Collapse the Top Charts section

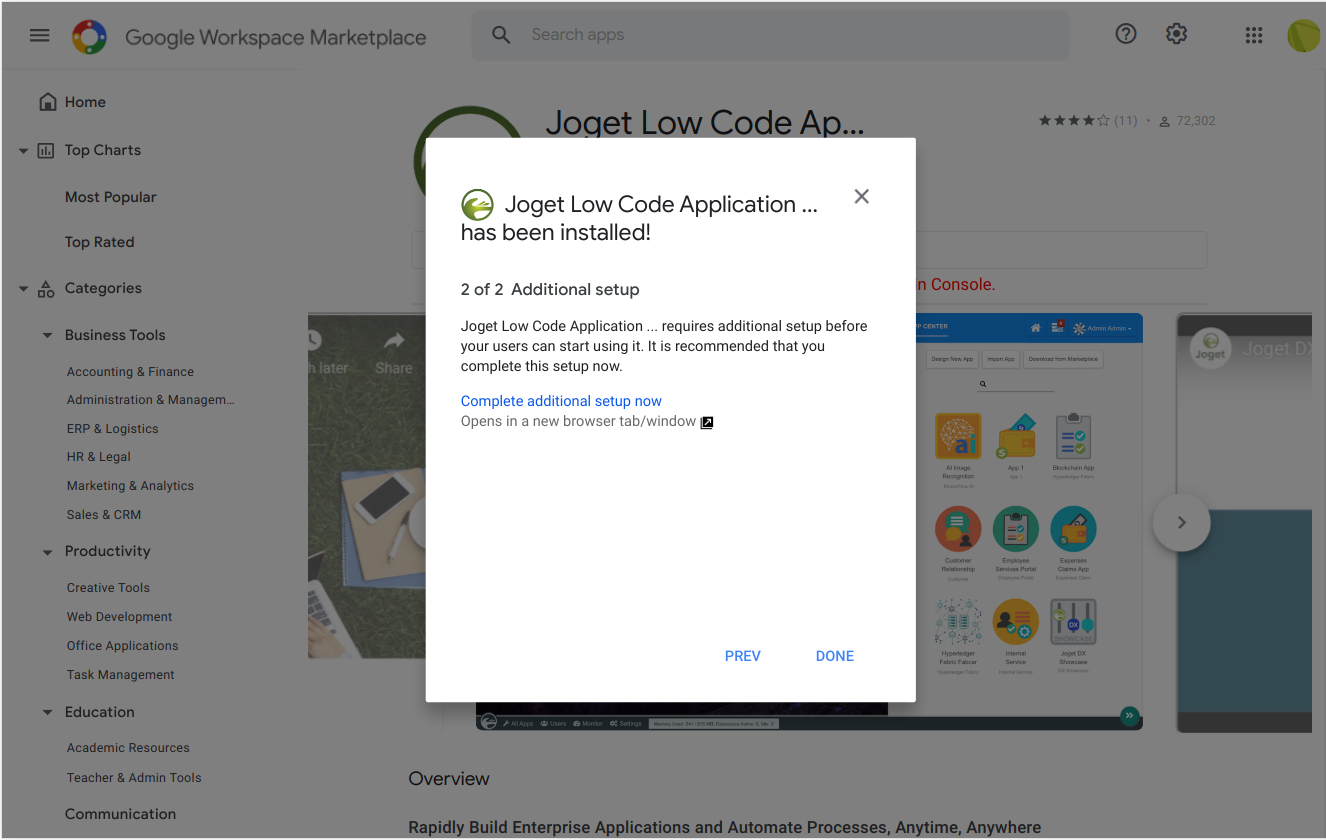(x=23, y=151)
